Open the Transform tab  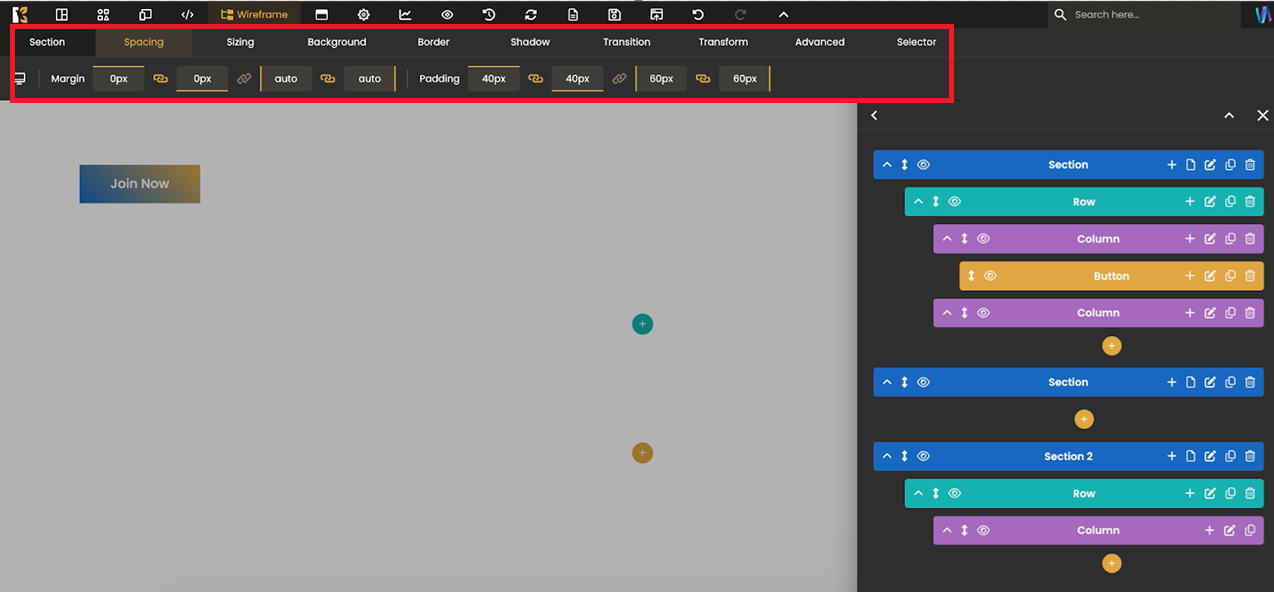[x=723, y=42]
